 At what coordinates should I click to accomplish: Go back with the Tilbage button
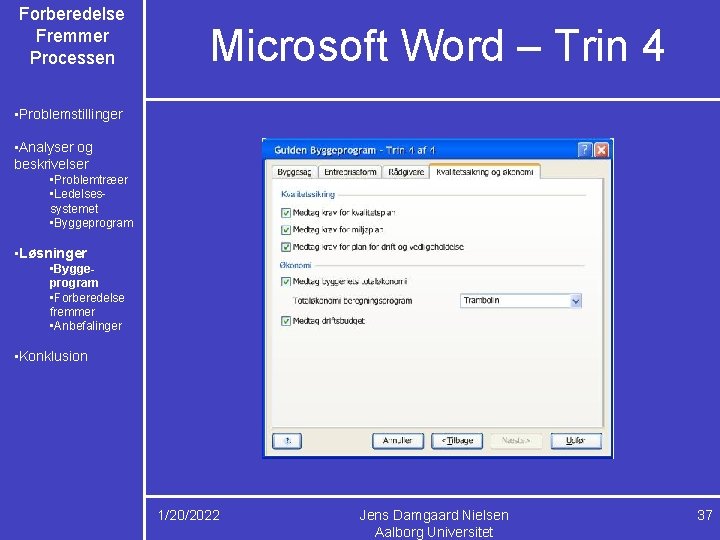pyautogui.click(x=457, y=441)
